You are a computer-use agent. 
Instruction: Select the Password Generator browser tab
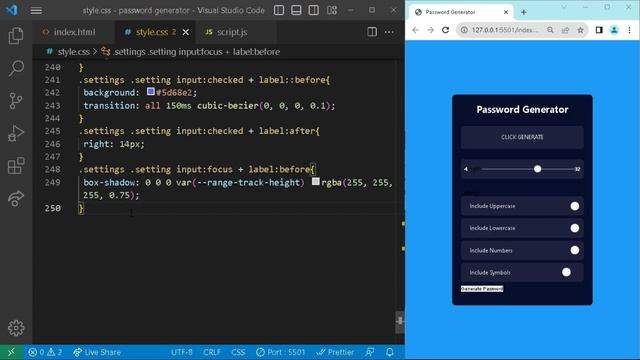tap(461, 12)
